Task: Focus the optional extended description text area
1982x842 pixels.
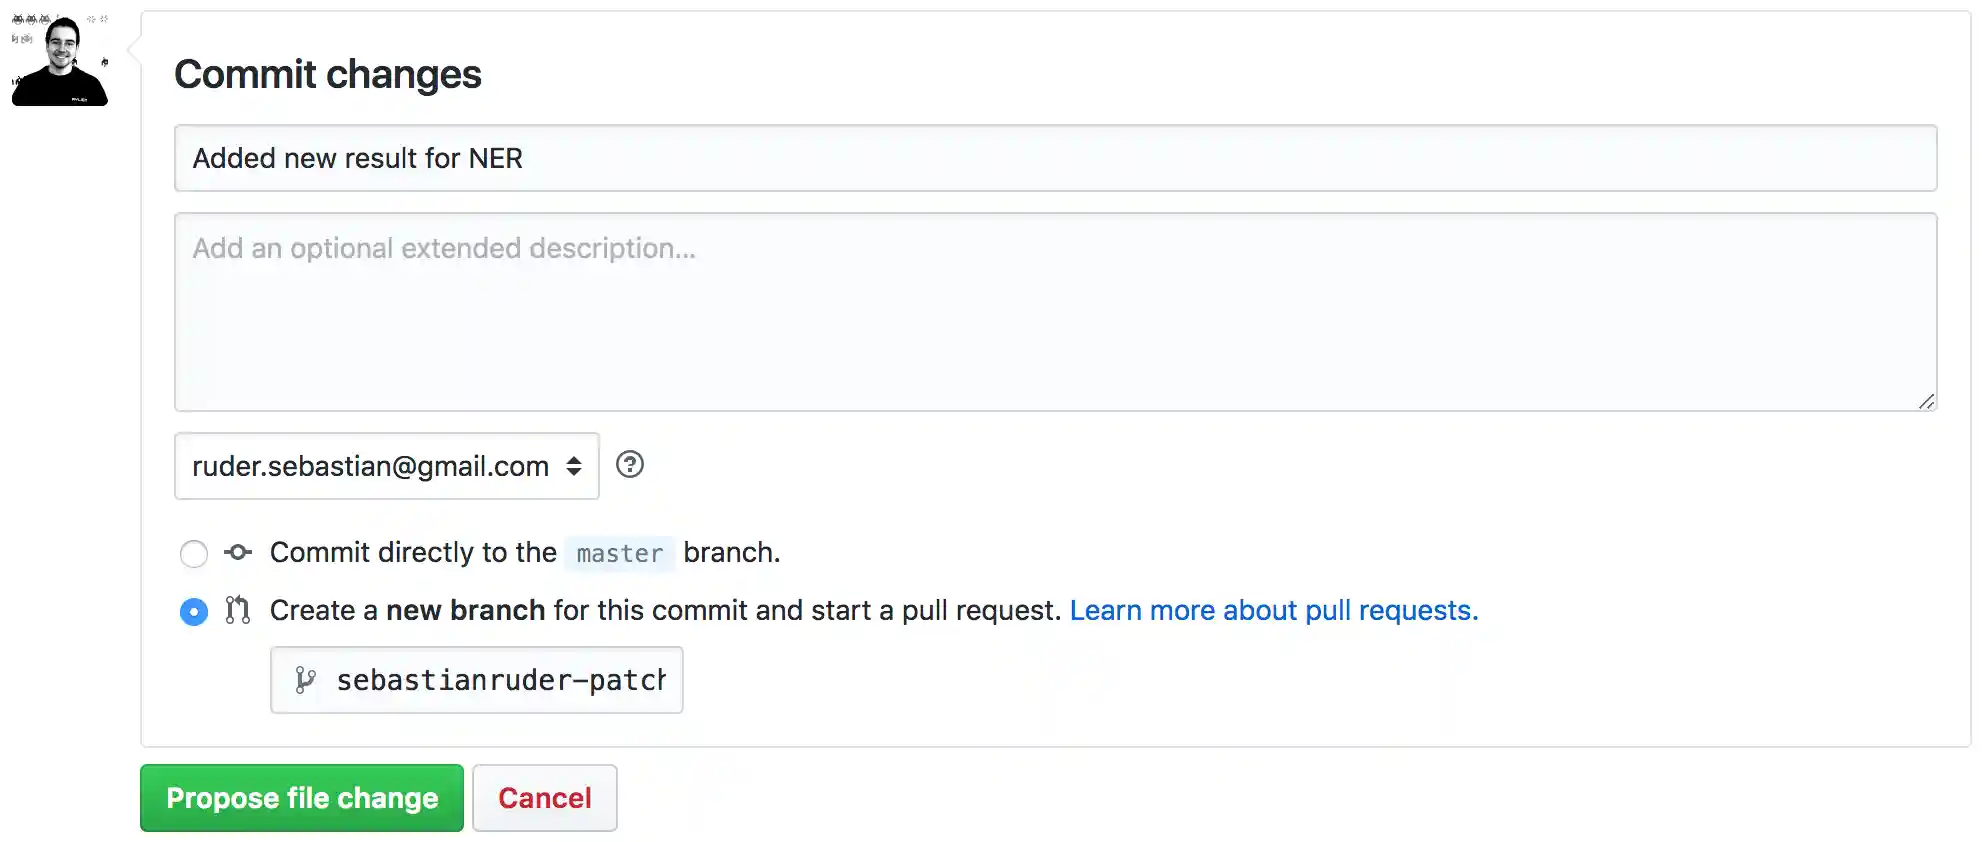Action: [x=1055, y=312]
